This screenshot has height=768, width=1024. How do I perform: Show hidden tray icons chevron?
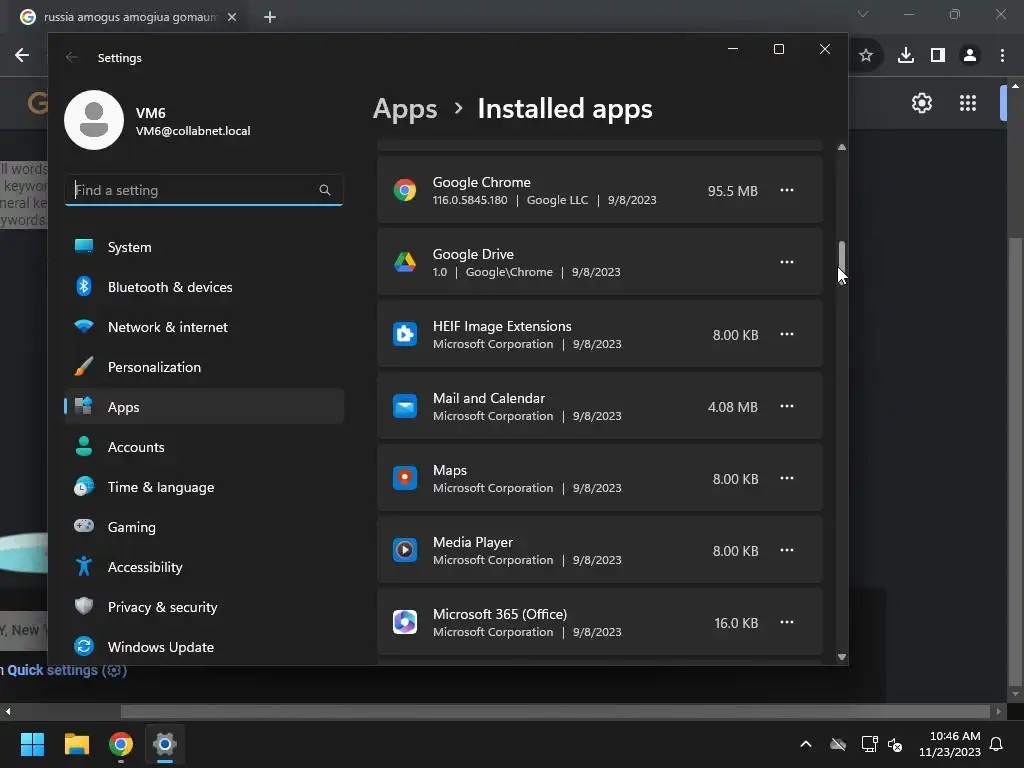click(806, 744)
